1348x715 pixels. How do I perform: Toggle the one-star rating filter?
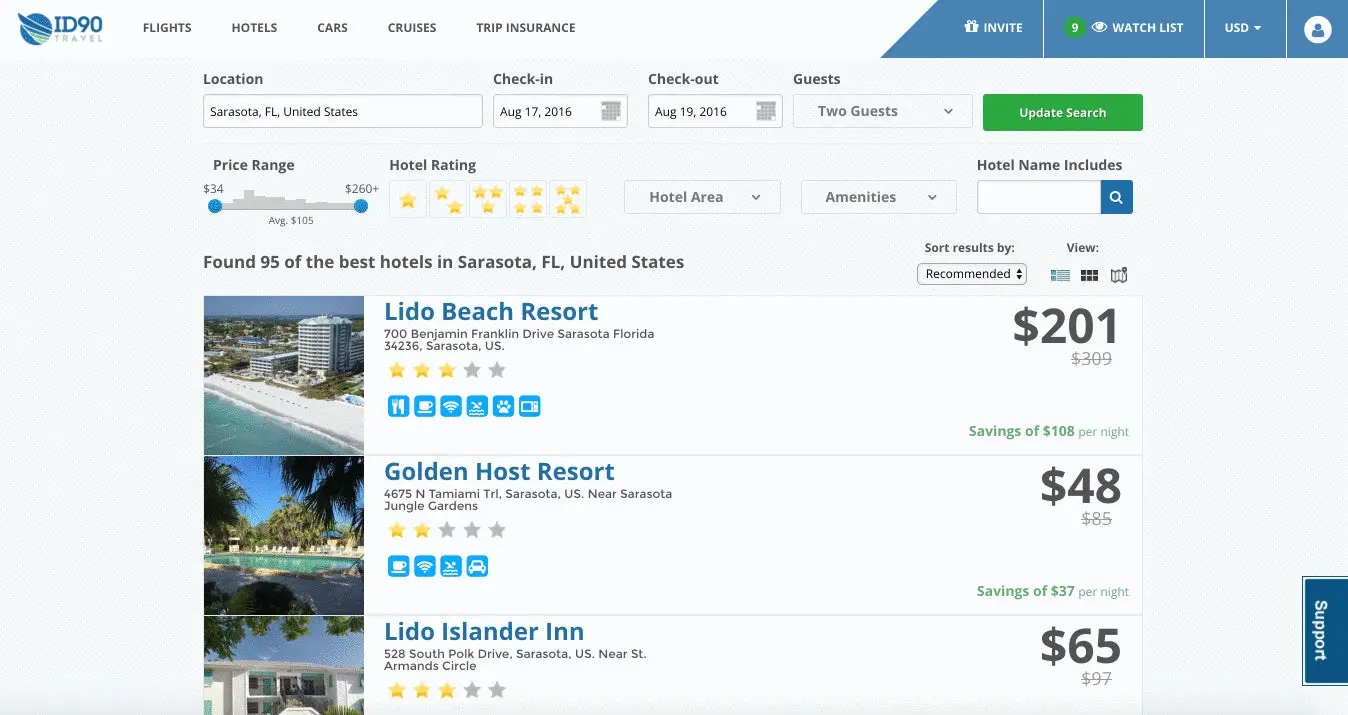click(x=408, y=200)
